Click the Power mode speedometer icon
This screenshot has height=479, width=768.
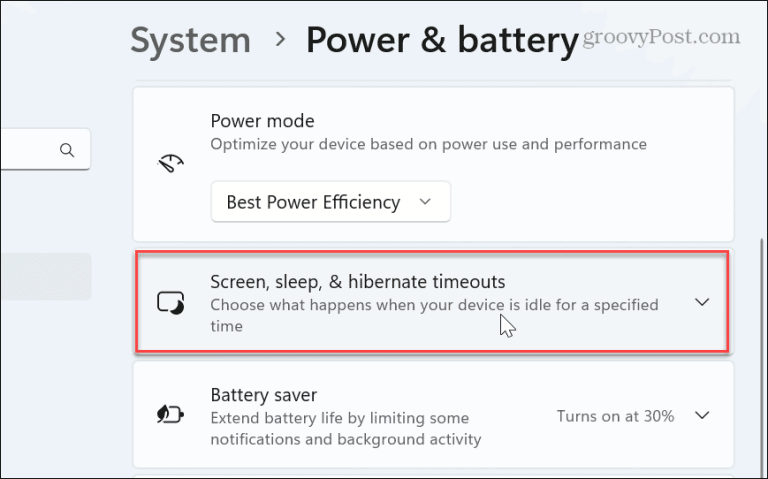coord(170,163)
